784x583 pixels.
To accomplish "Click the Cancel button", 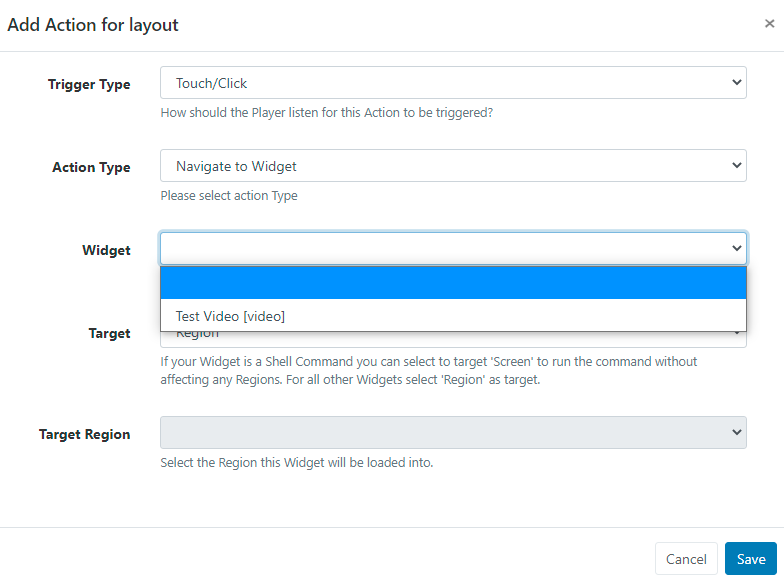I will coord(686,559).
